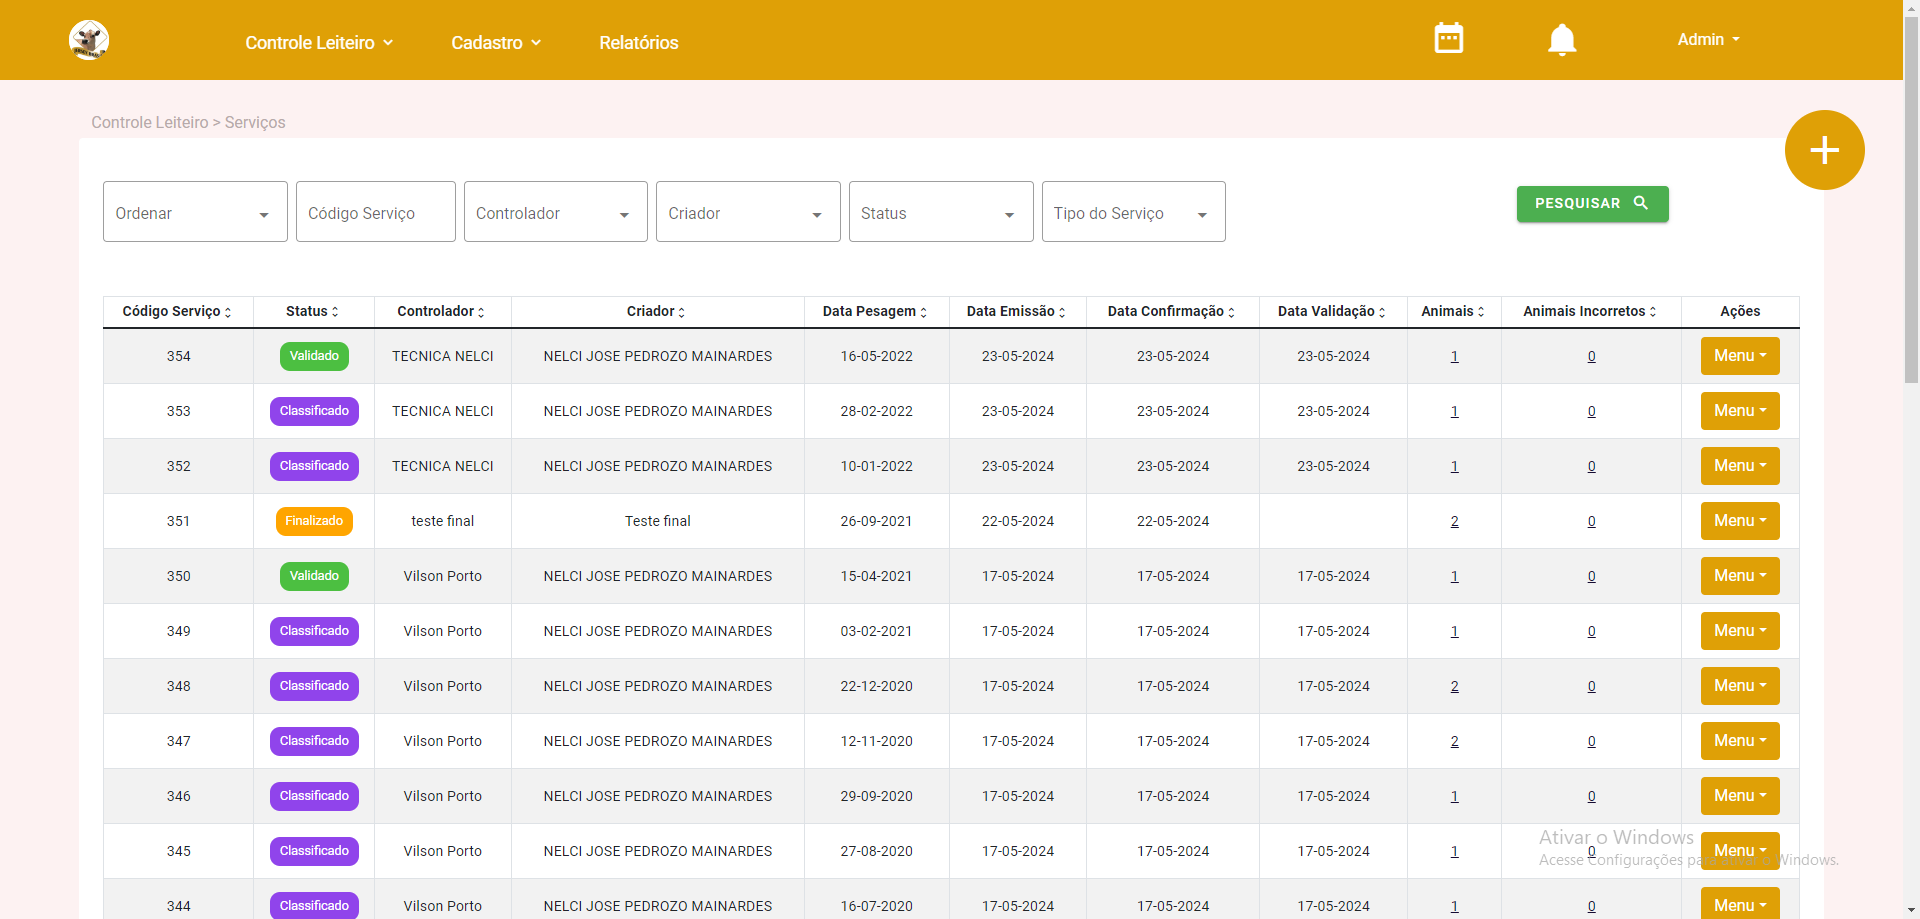Image resolution: width=1920 pixels, height=919 pixels.
Task: Open Menu dropdown for service 353
Action: click(x=1740, y=411)
